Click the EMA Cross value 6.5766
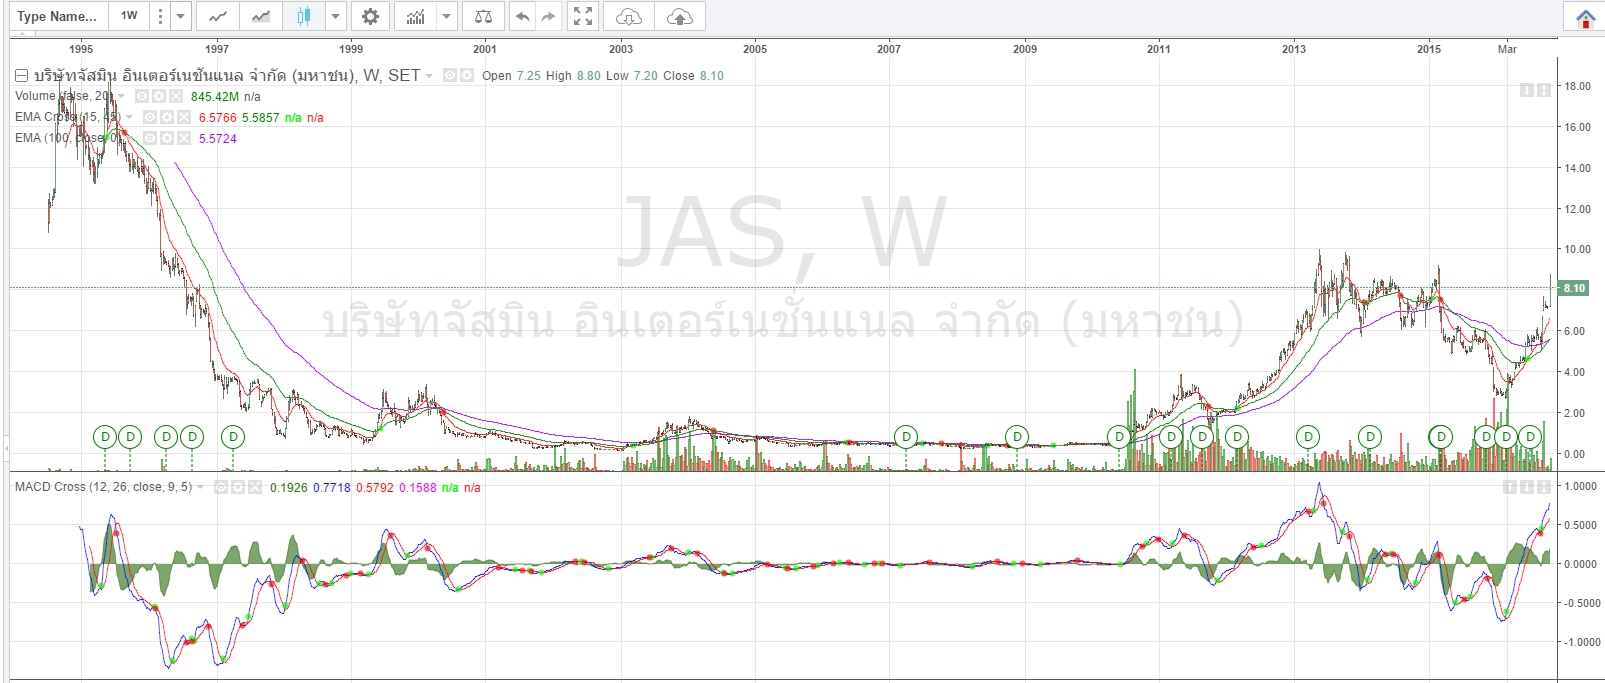 coord(218,118)
